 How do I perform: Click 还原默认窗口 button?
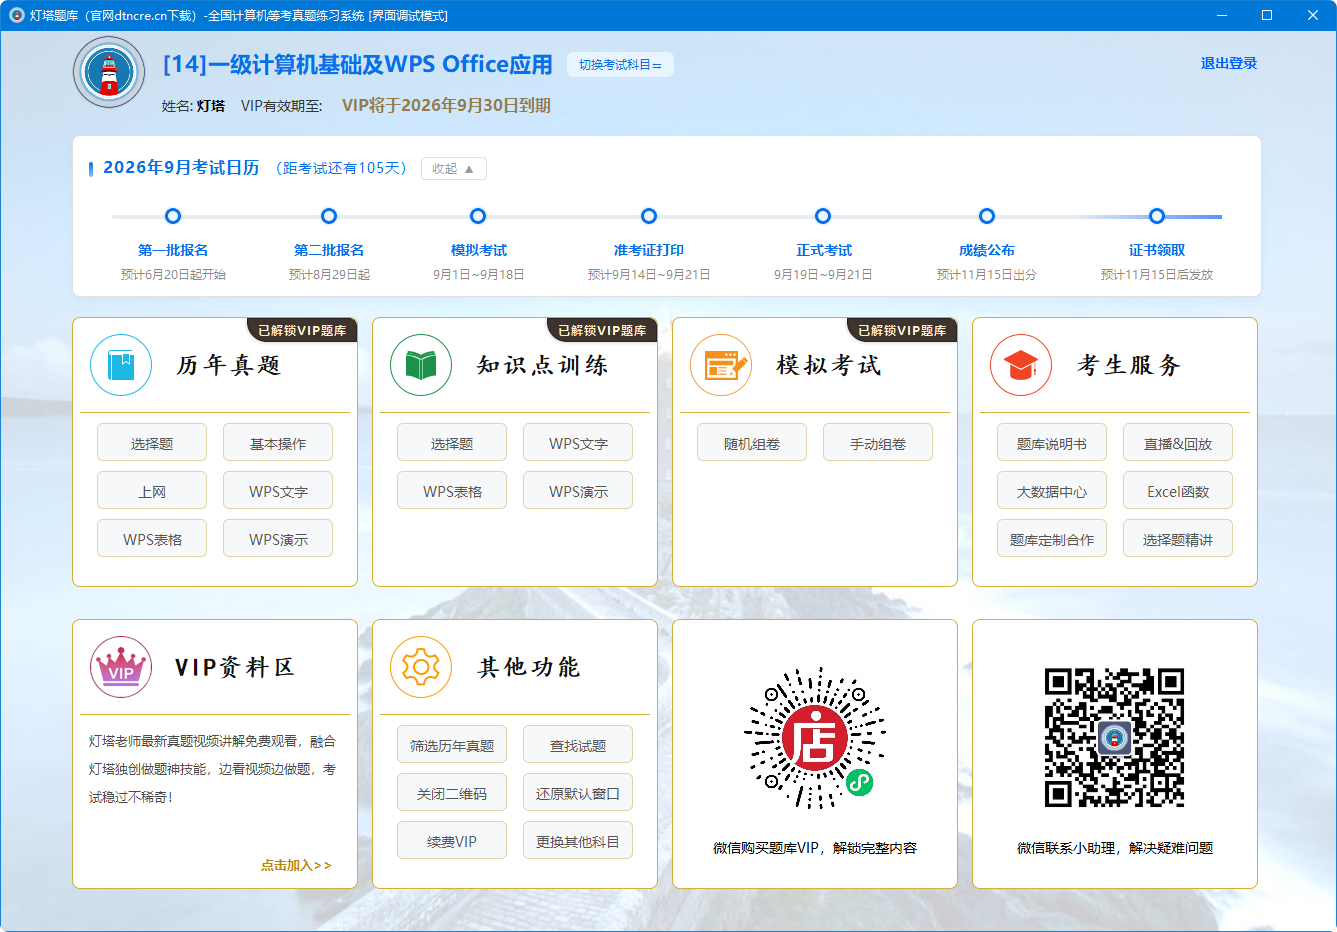pos(578,793)
